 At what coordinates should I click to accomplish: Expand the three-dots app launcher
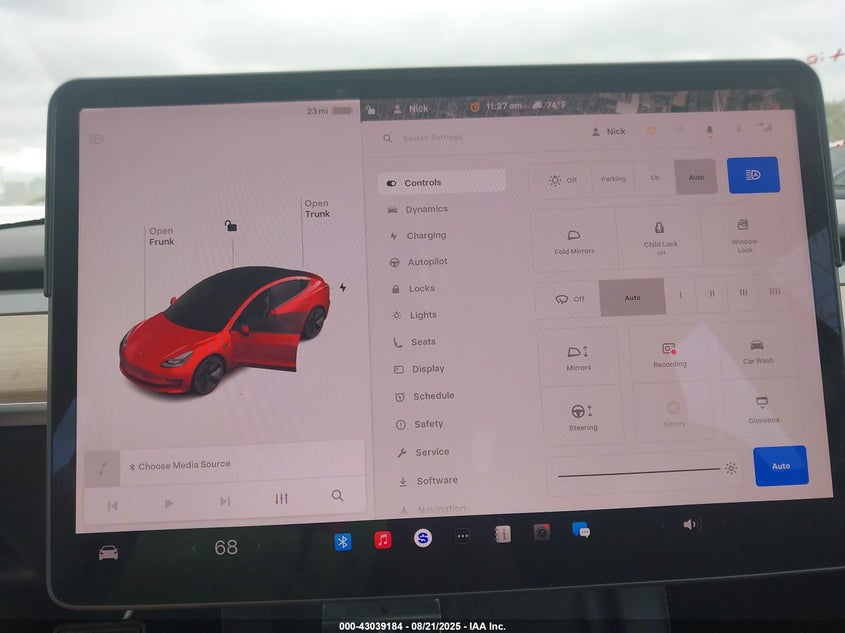(462, 536)
